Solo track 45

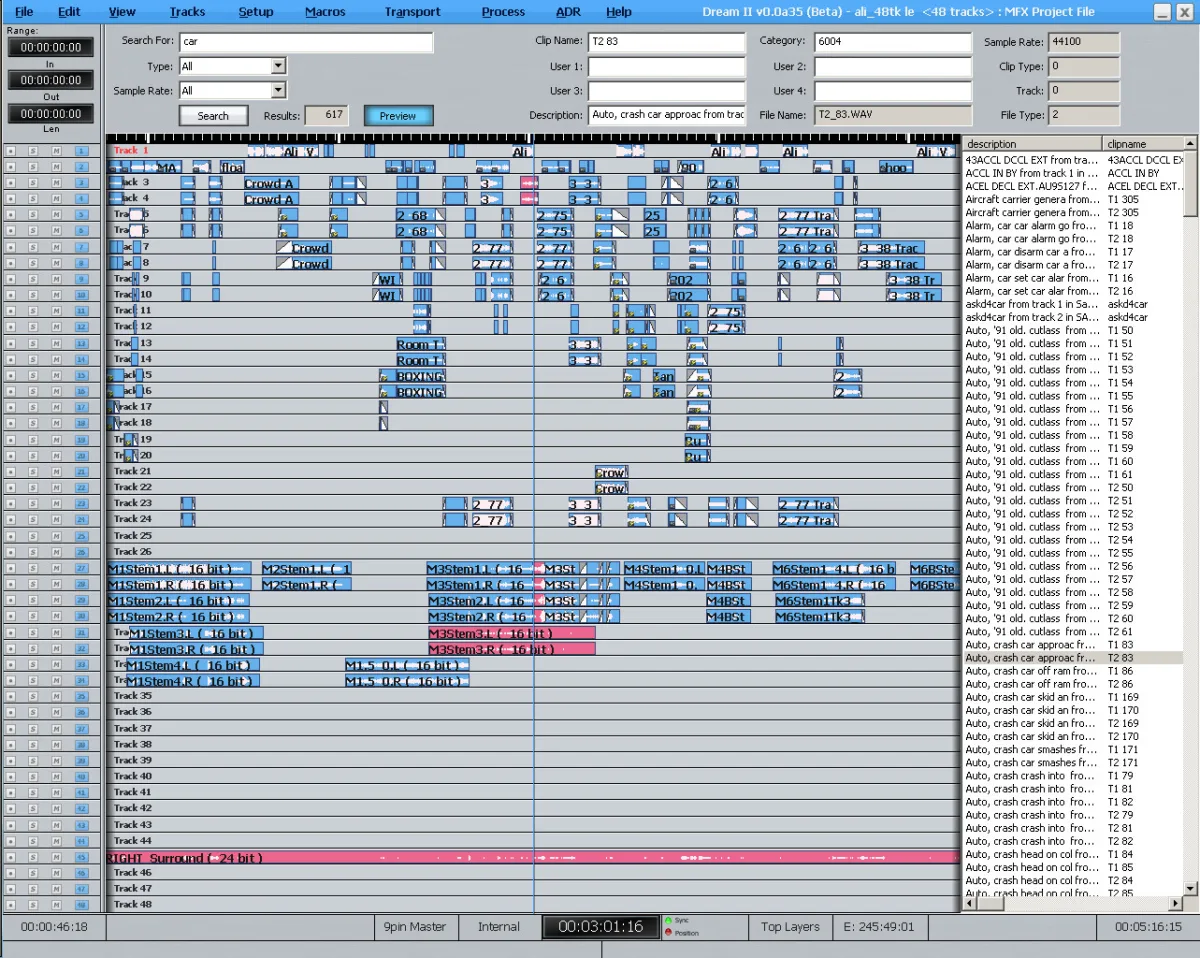click(34, 857)
